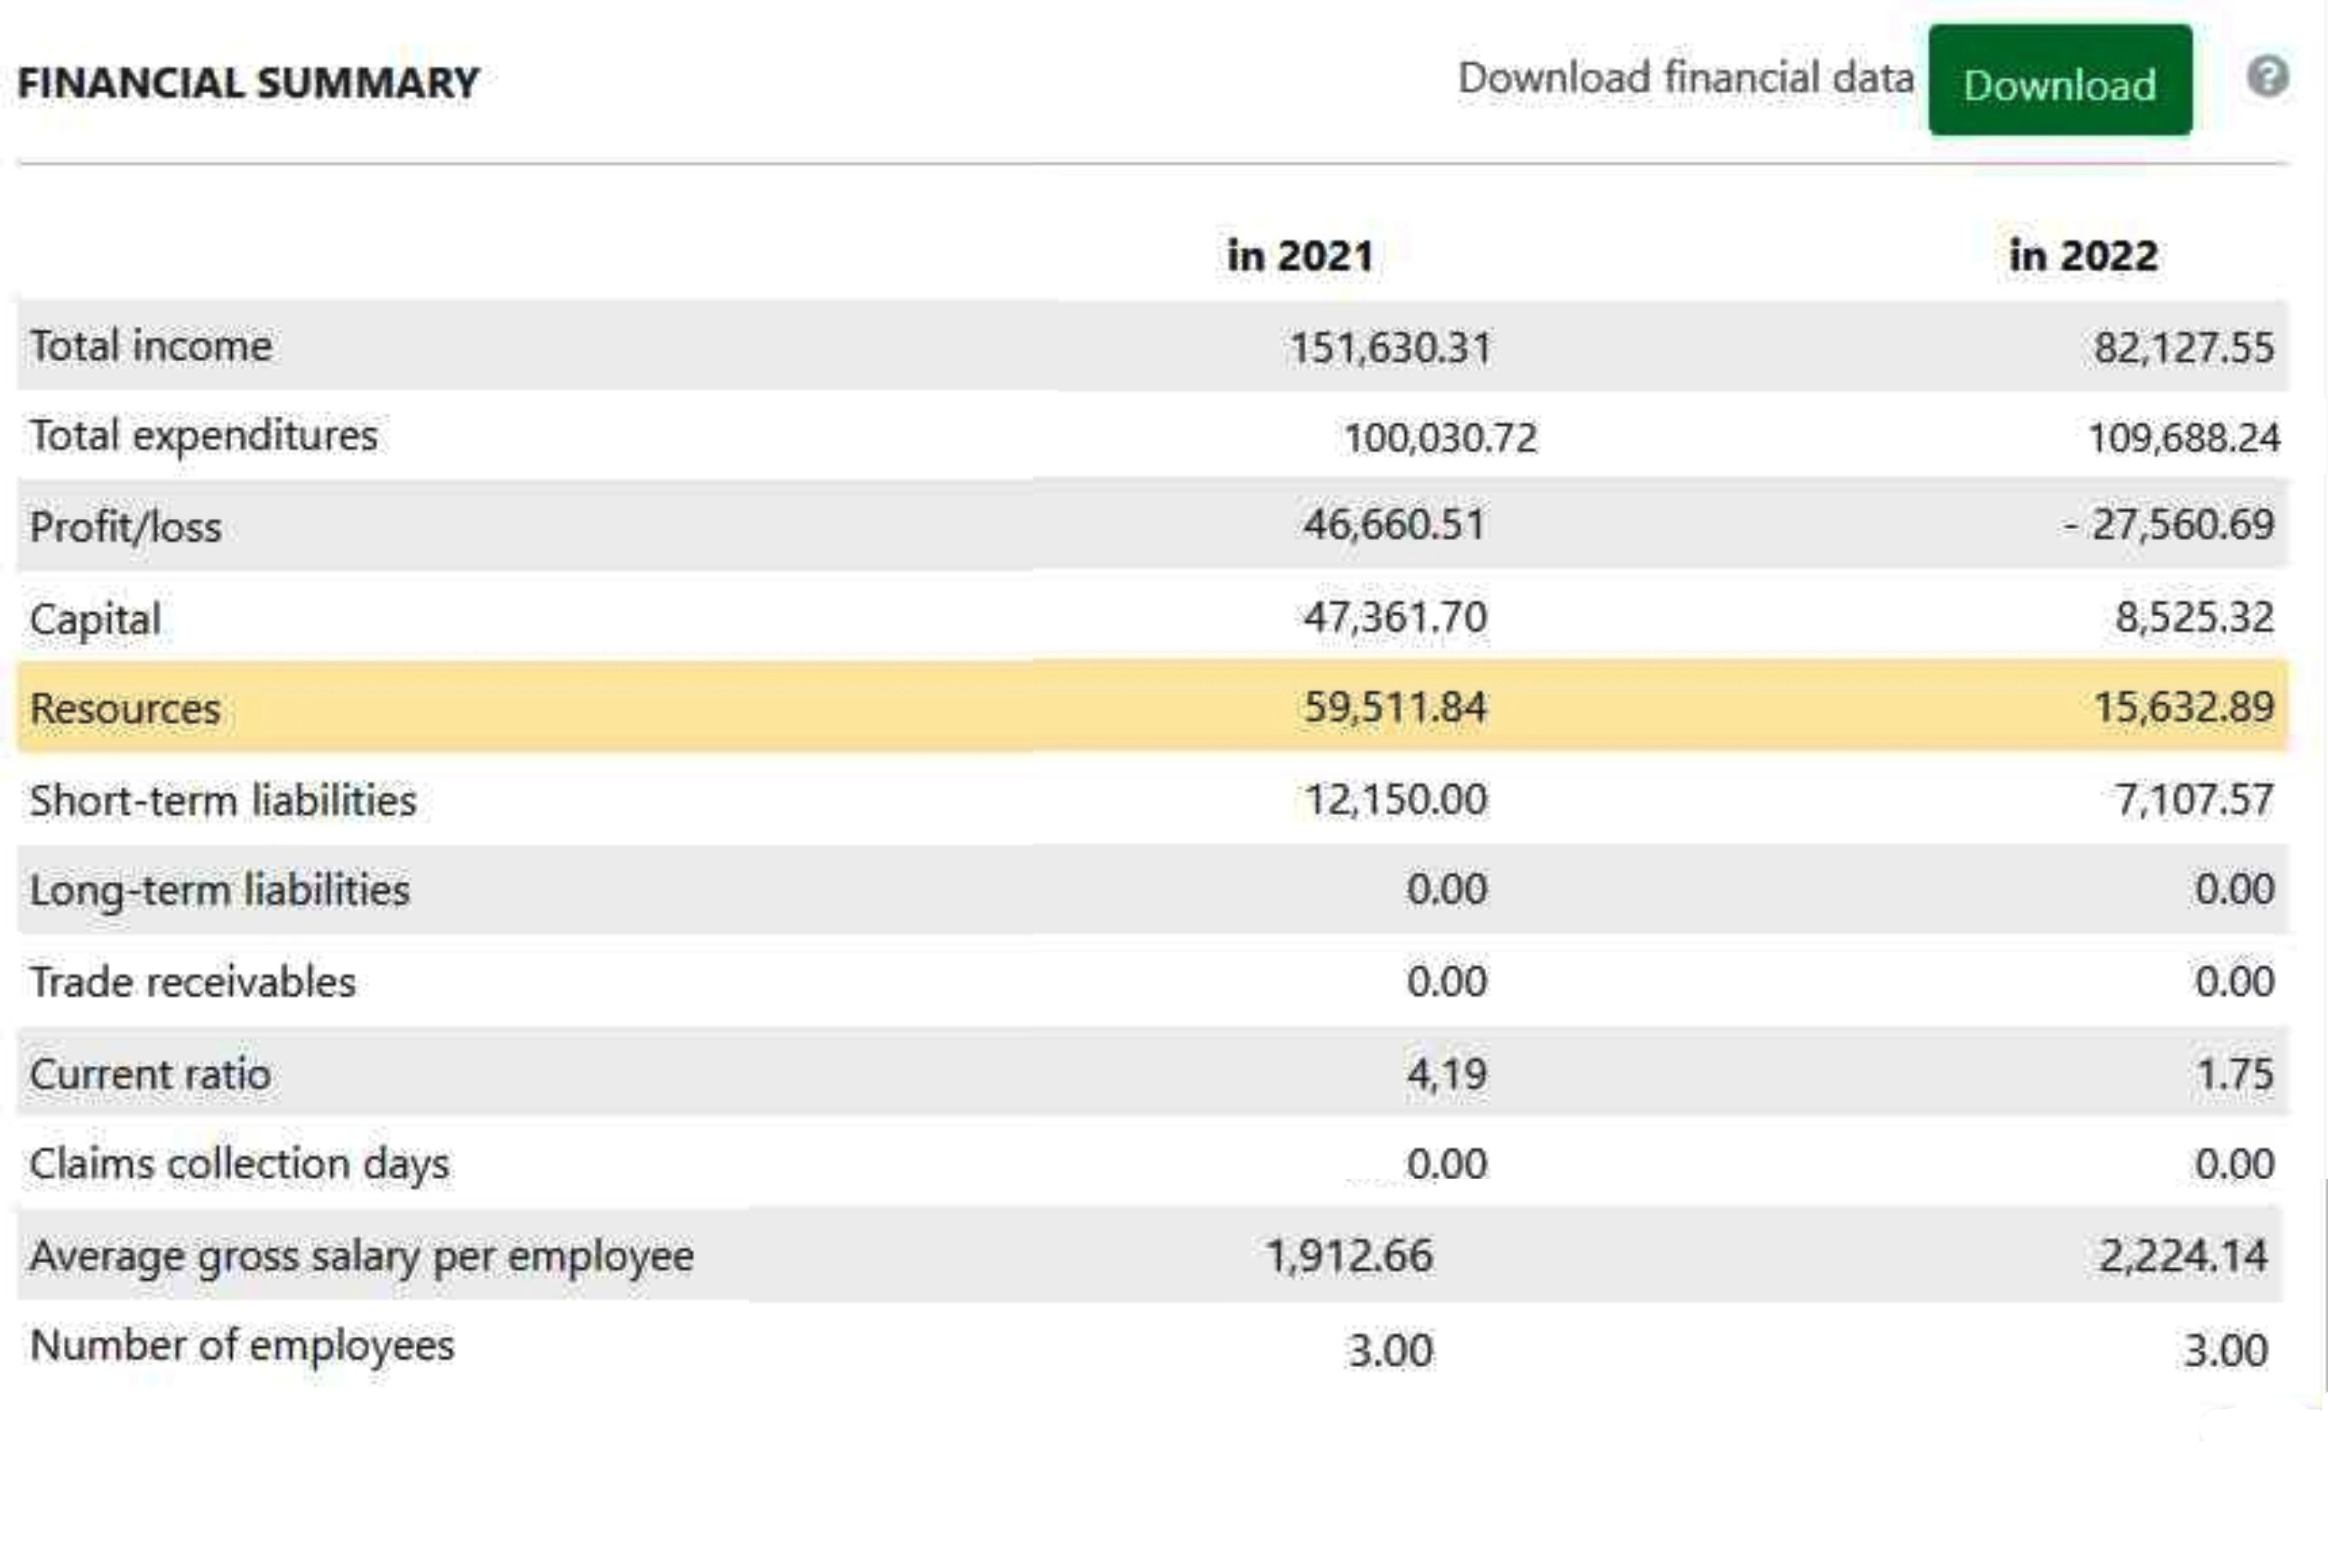Select Claims collection days 2022 value 0.00
Screen dimensions: 2328x1568
click(x=2235, y=1164)
